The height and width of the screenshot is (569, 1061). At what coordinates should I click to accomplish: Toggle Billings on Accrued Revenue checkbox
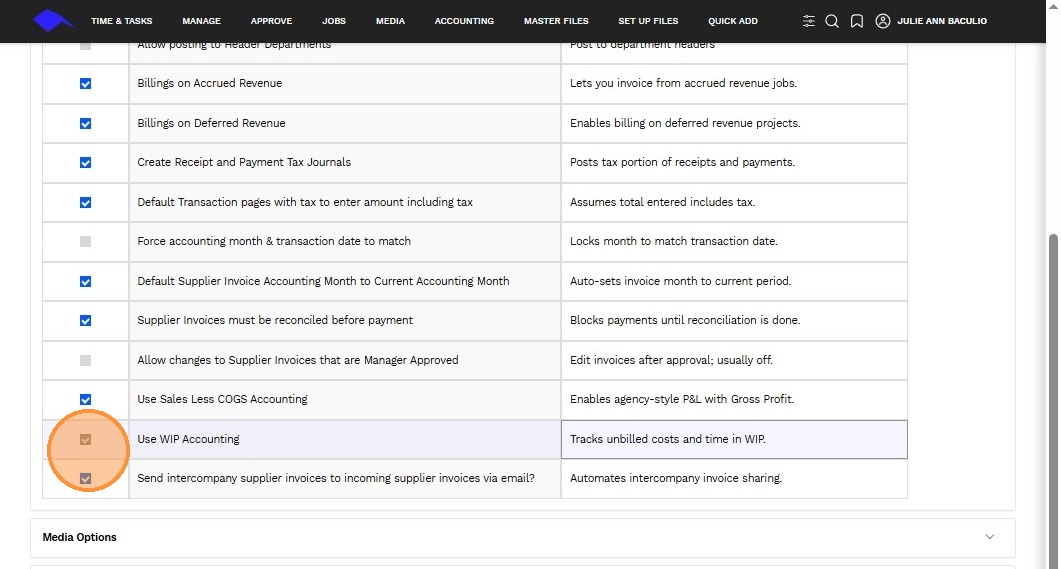[x=85, y=84]
